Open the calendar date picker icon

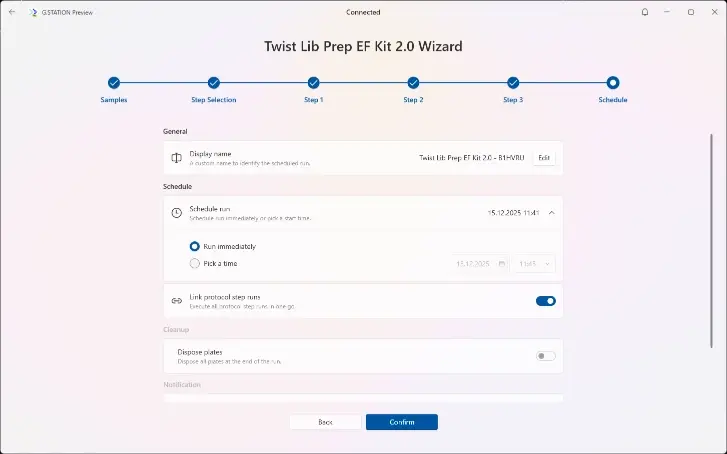click(x=502, y=264)
